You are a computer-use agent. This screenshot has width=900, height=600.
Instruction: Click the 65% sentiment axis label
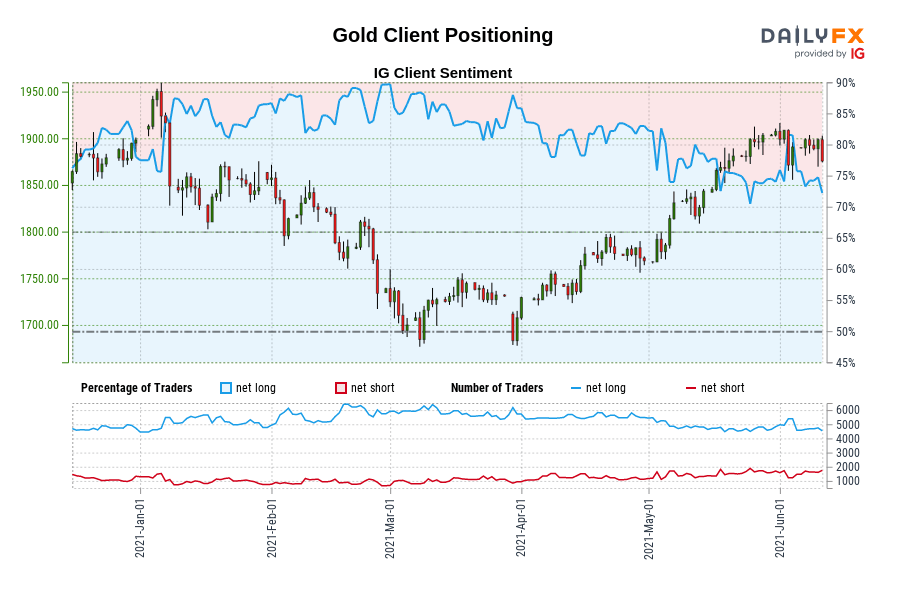(x=845, y=238)
